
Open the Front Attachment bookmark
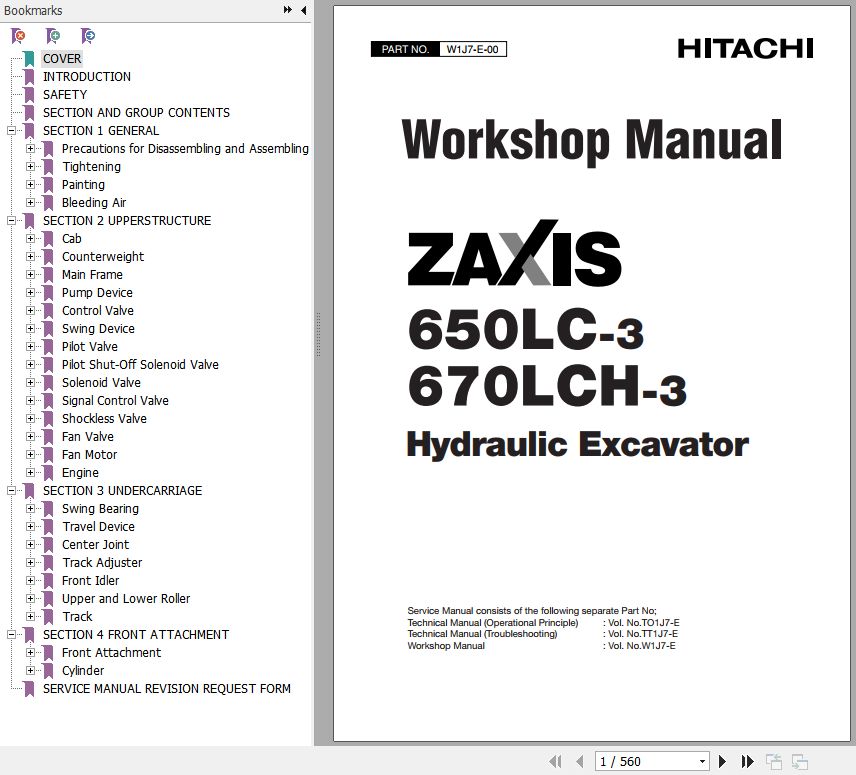coord(111,653)
